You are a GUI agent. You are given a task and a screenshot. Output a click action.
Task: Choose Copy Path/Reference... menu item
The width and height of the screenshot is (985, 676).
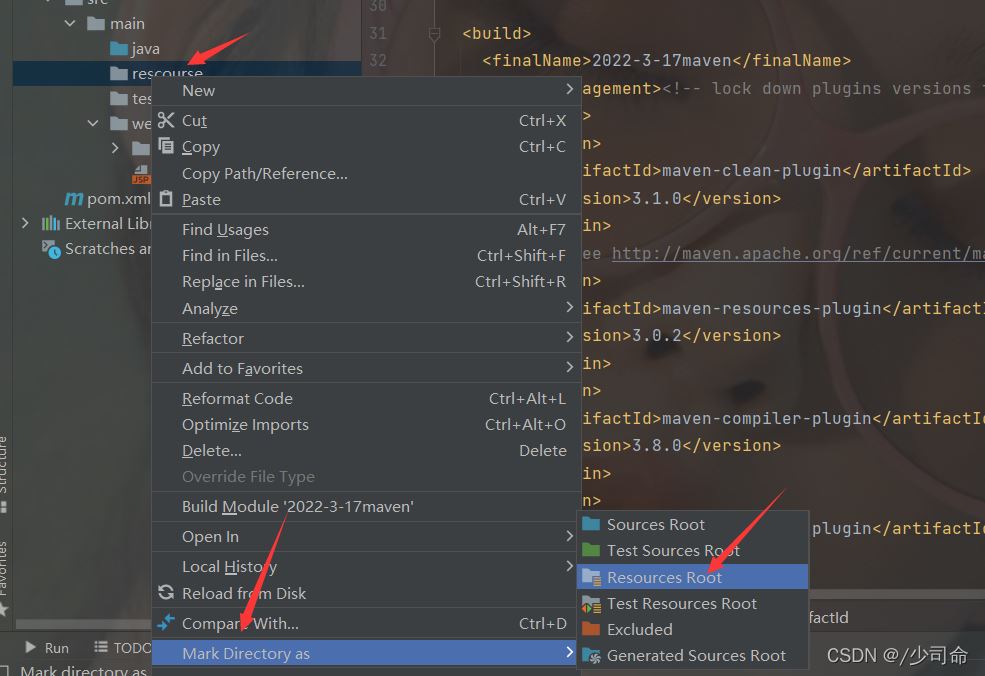click(366, 173)
